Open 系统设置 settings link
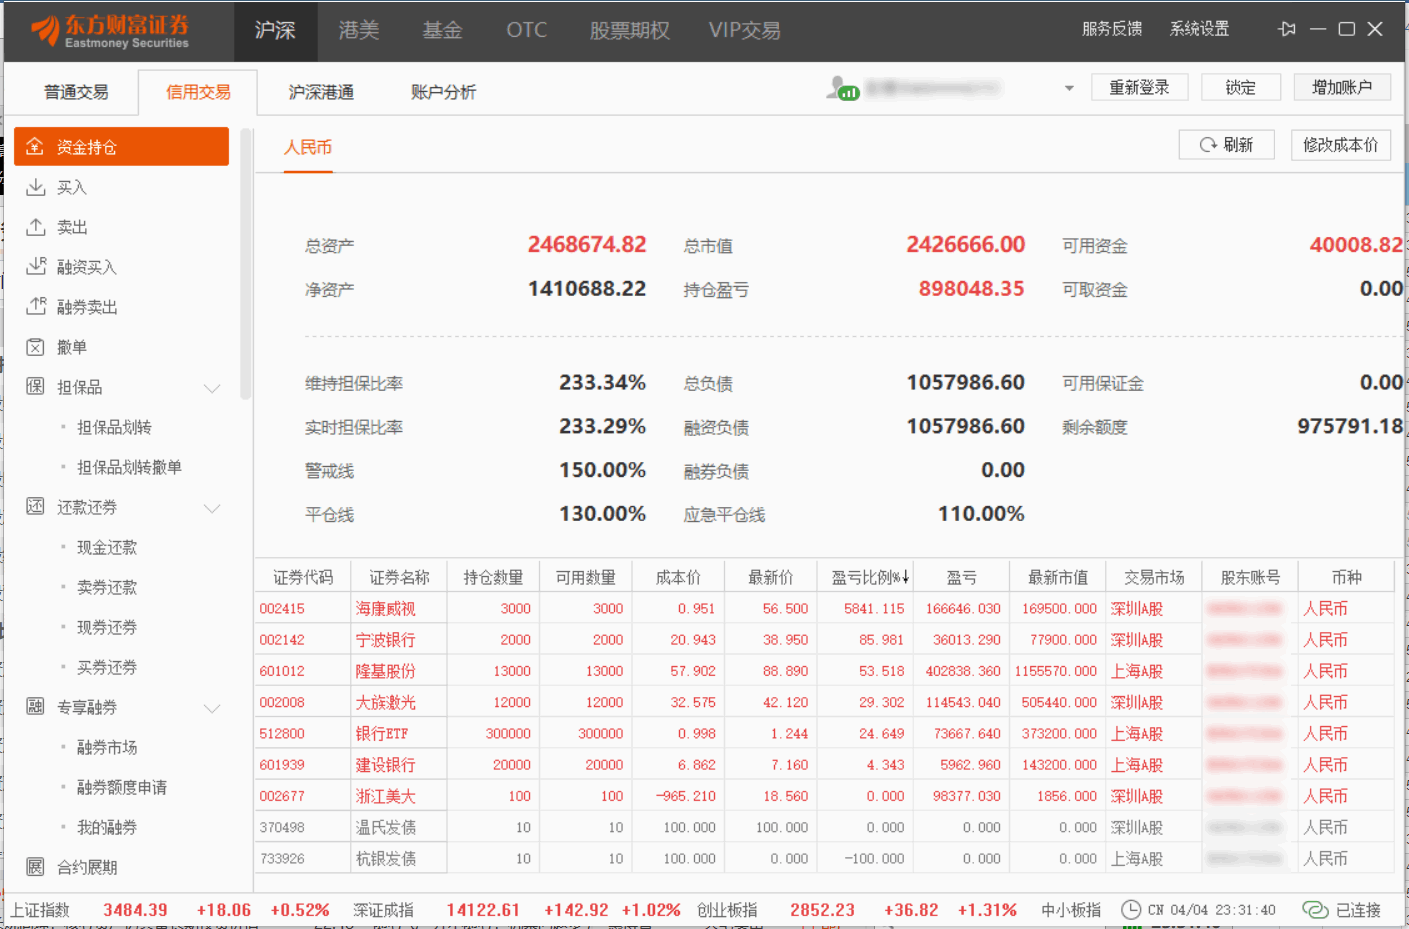Image resolution: width=1409 pixels, height=929 pixels. click(x=1199, y=29)
